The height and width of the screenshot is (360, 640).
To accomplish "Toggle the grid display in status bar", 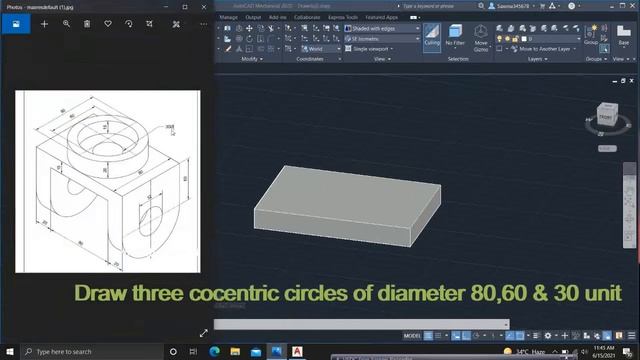I will [x=428, y=336].
